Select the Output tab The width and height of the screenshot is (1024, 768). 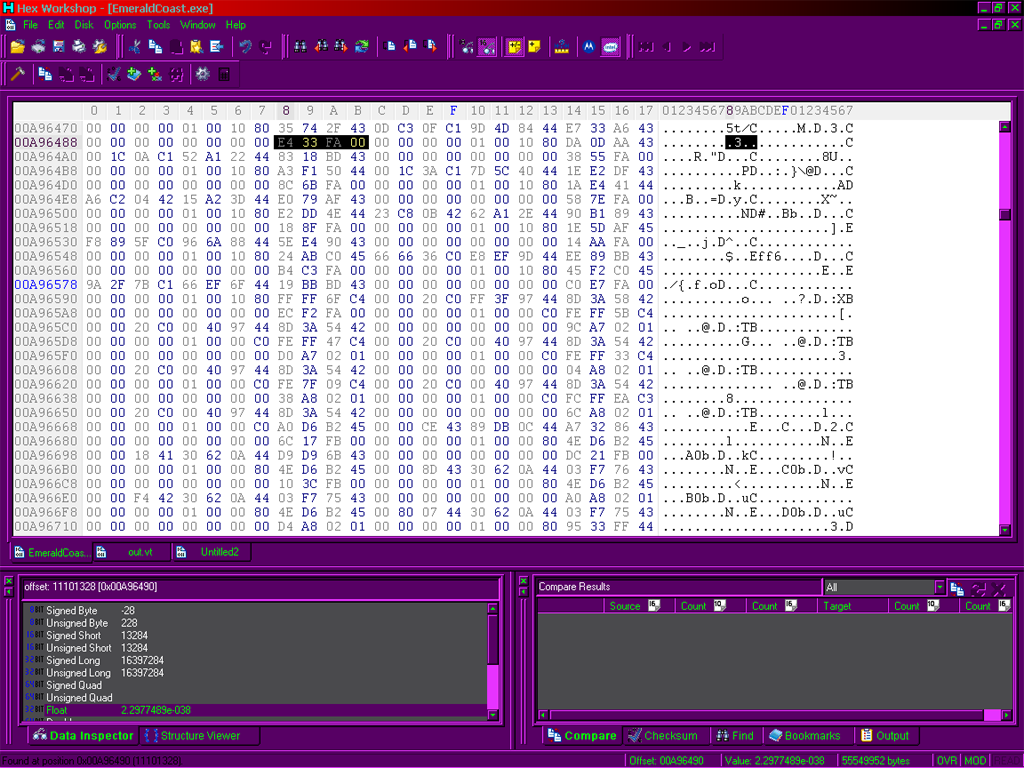(x=885, y=735)
